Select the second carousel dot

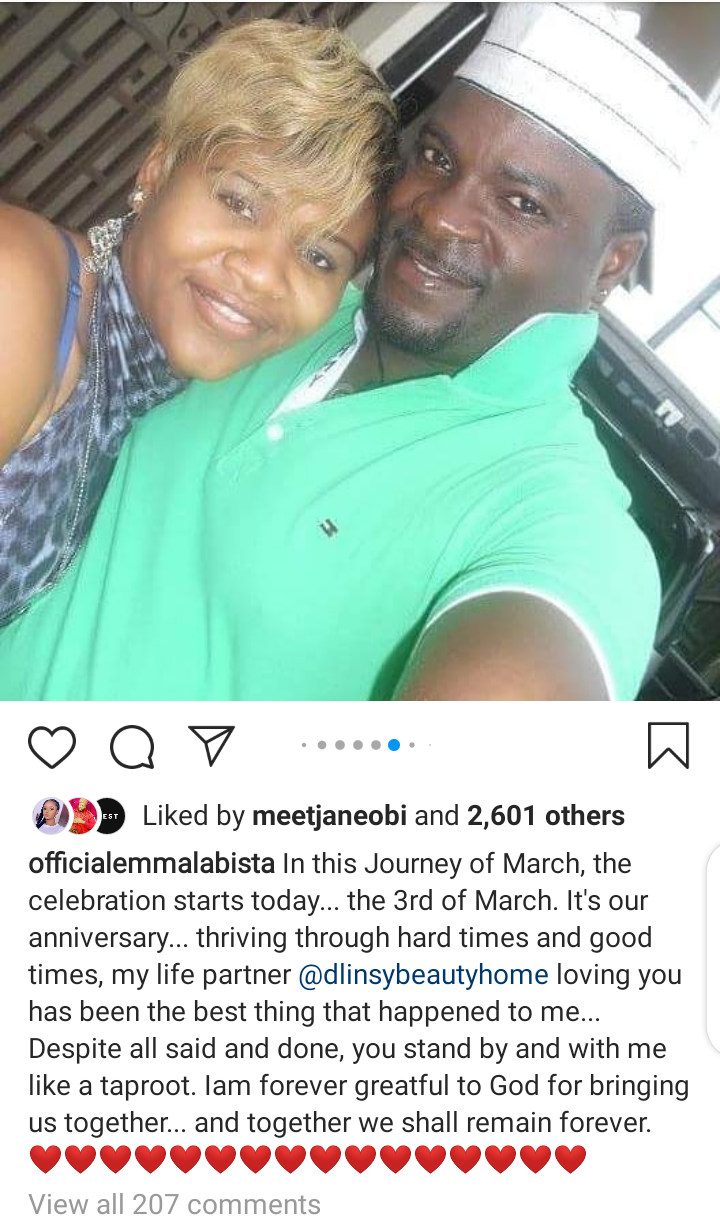[322, 745]
